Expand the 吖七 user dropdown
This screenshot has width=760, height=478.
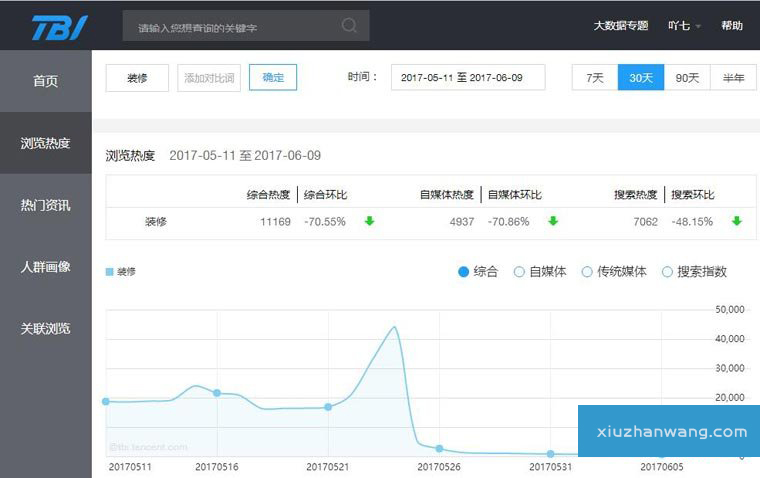tap(685, 26)
